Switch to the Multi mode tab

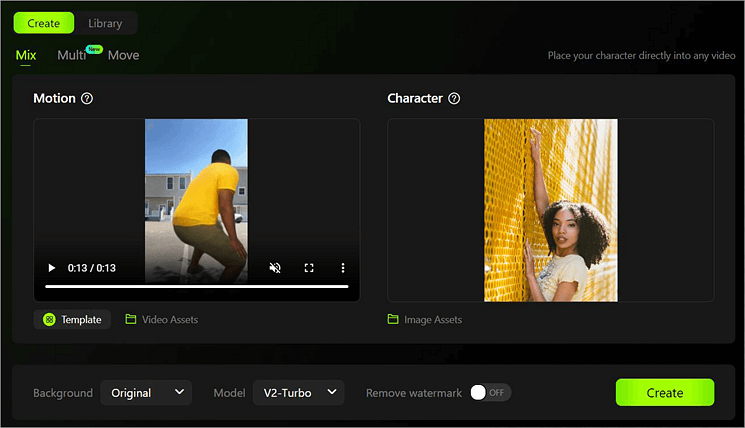tap(71, 55)
